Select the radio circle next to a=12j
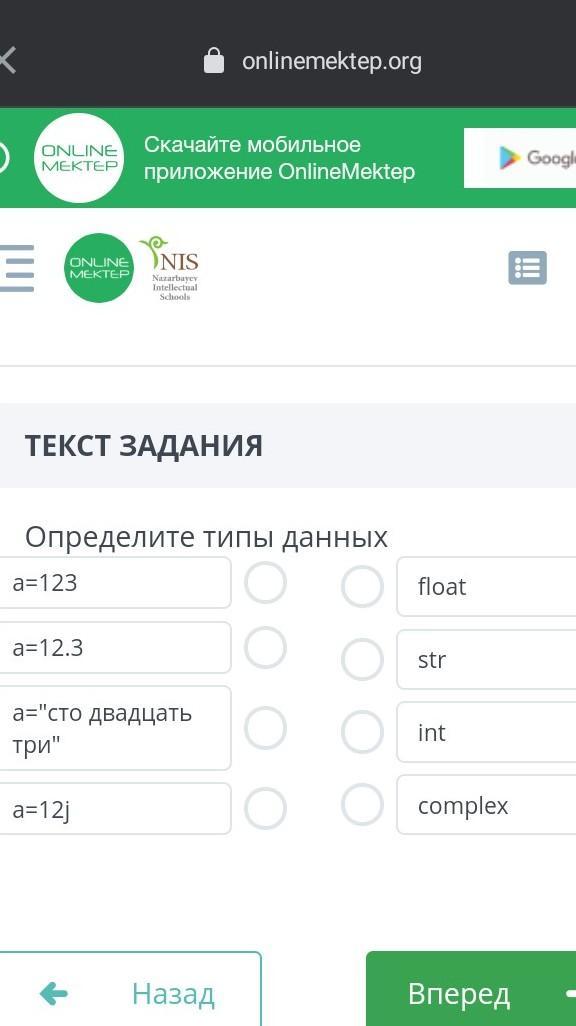576x1026 pixels. click(x=265, y=809)
